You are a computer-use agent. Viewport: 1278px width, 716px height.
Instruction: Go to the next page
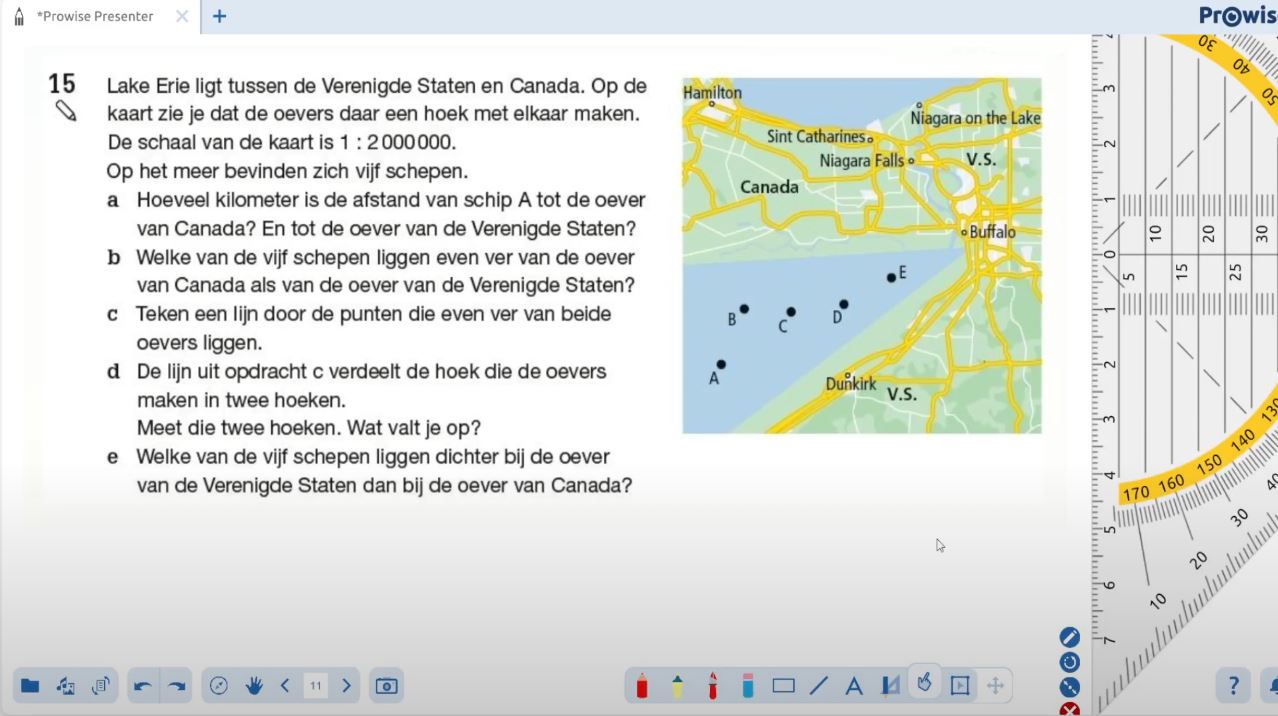pos(346,686)
